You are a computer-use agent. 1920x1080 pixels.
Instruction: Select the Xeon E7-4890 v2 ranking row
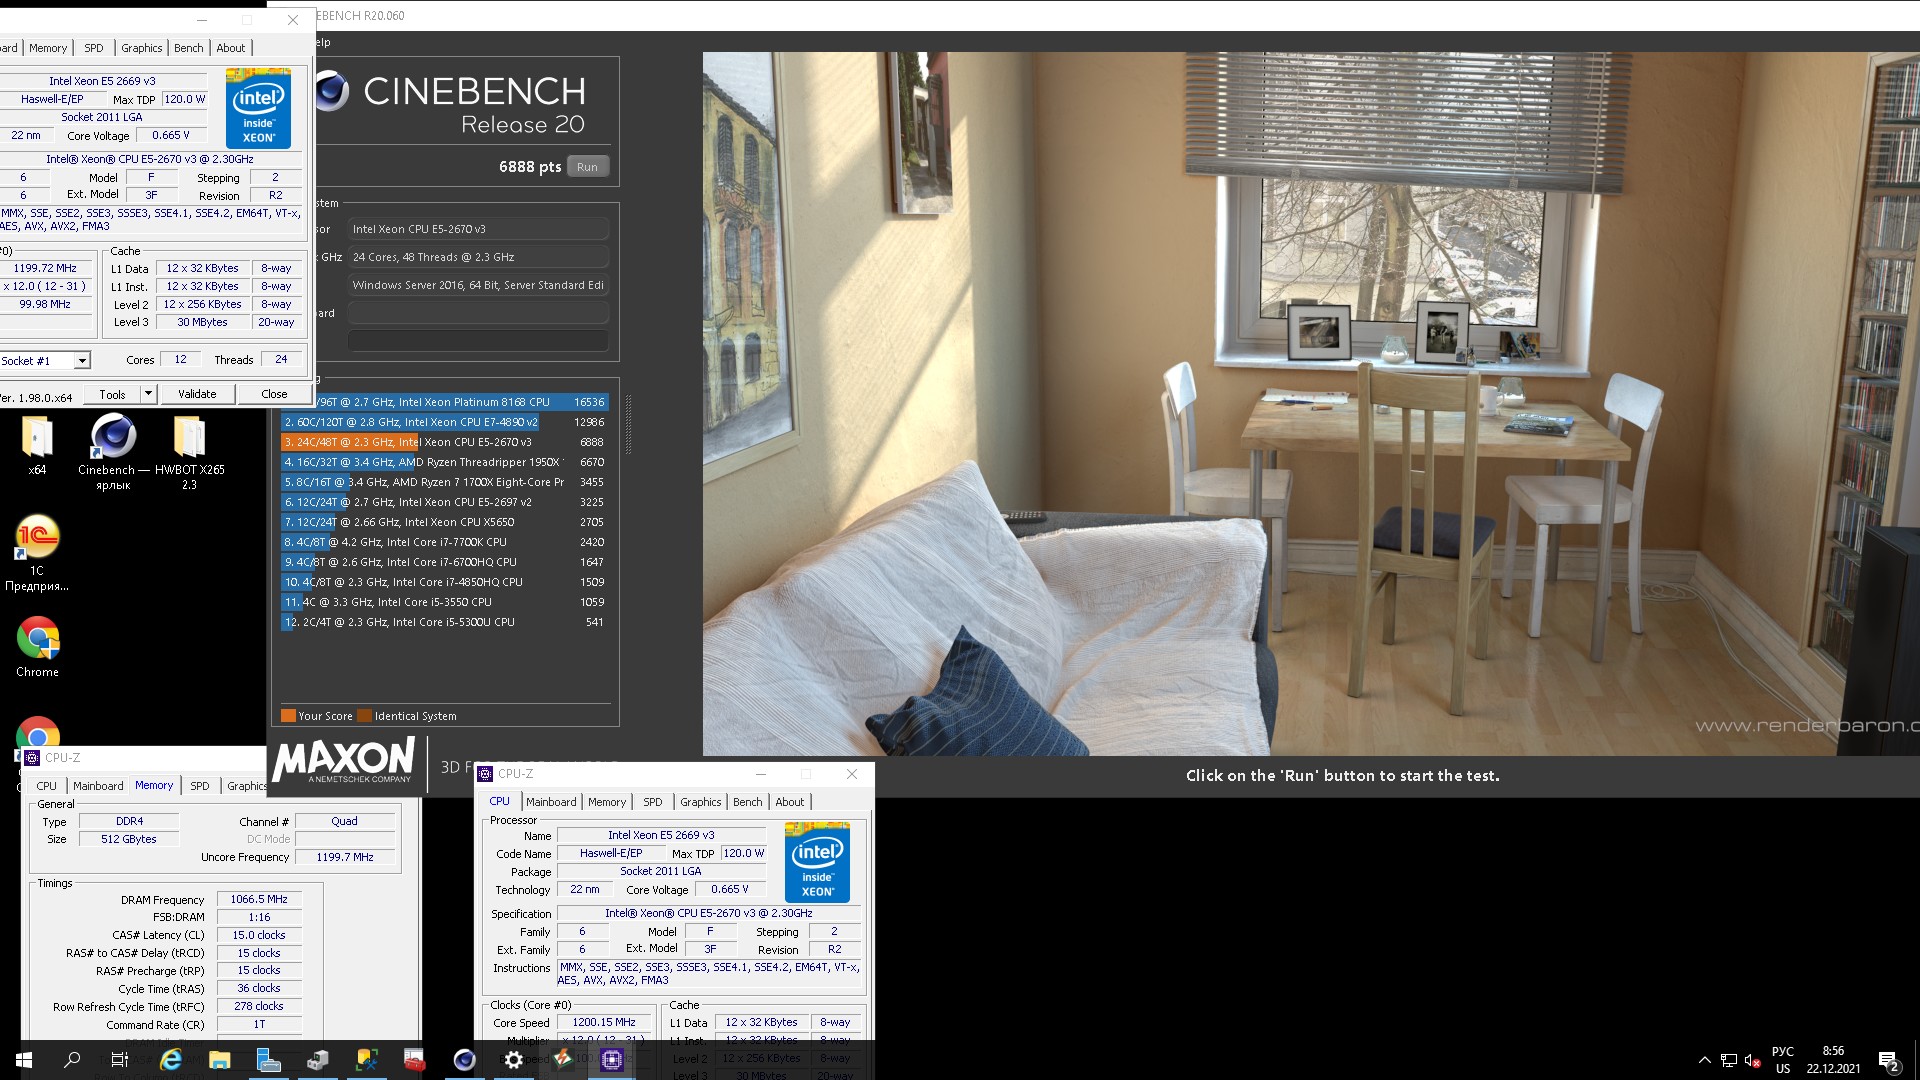coord(444,422)
